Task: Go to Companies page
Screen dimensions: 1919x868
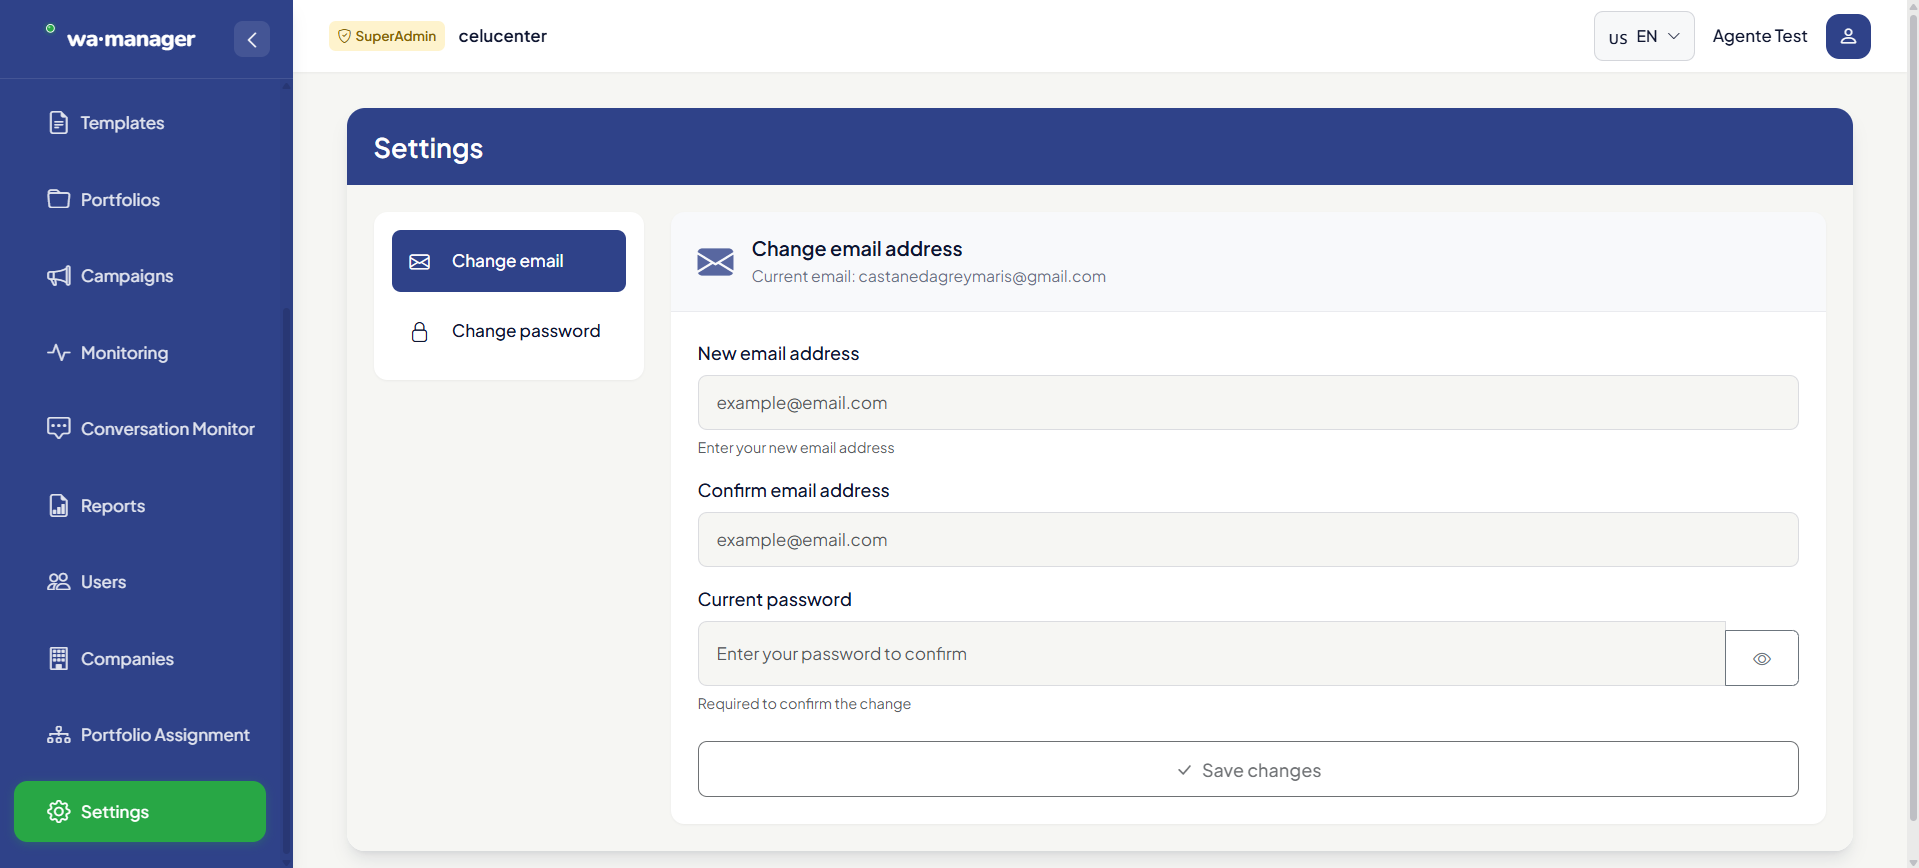Action: (140, 658)
